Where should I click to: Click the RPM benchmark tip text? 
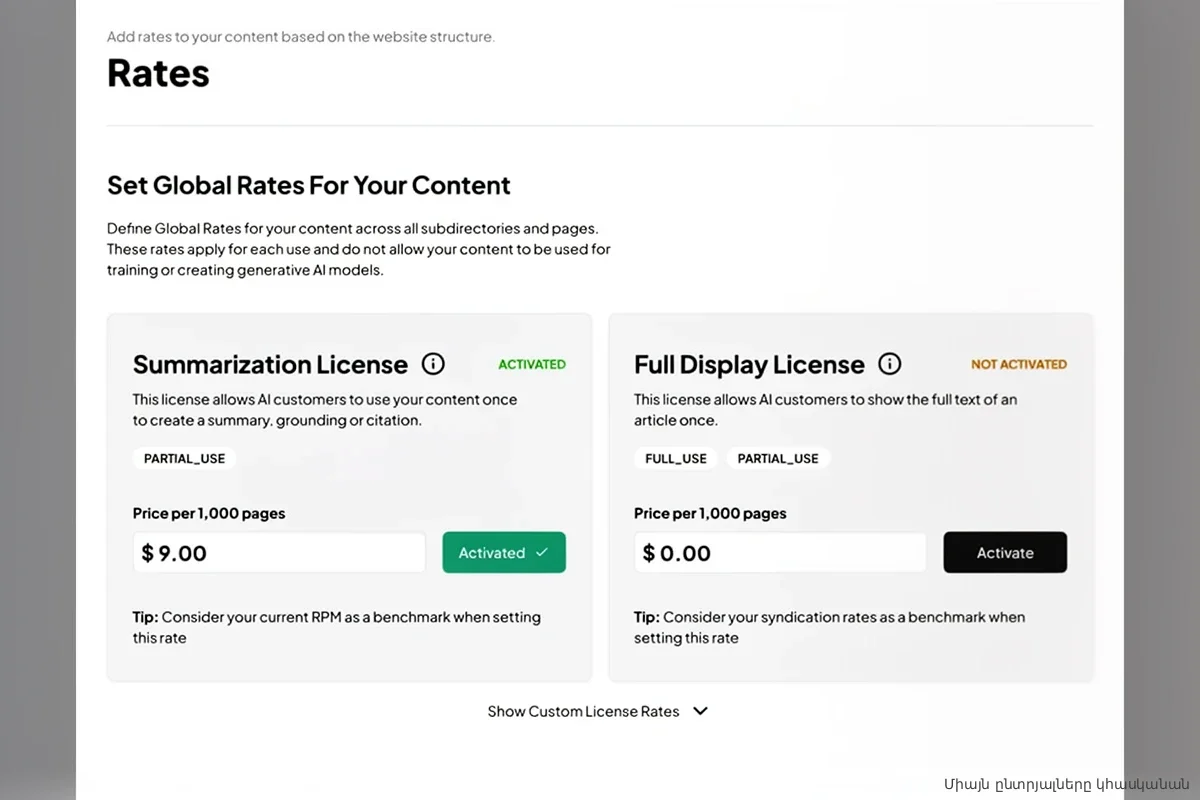(336, 627)
